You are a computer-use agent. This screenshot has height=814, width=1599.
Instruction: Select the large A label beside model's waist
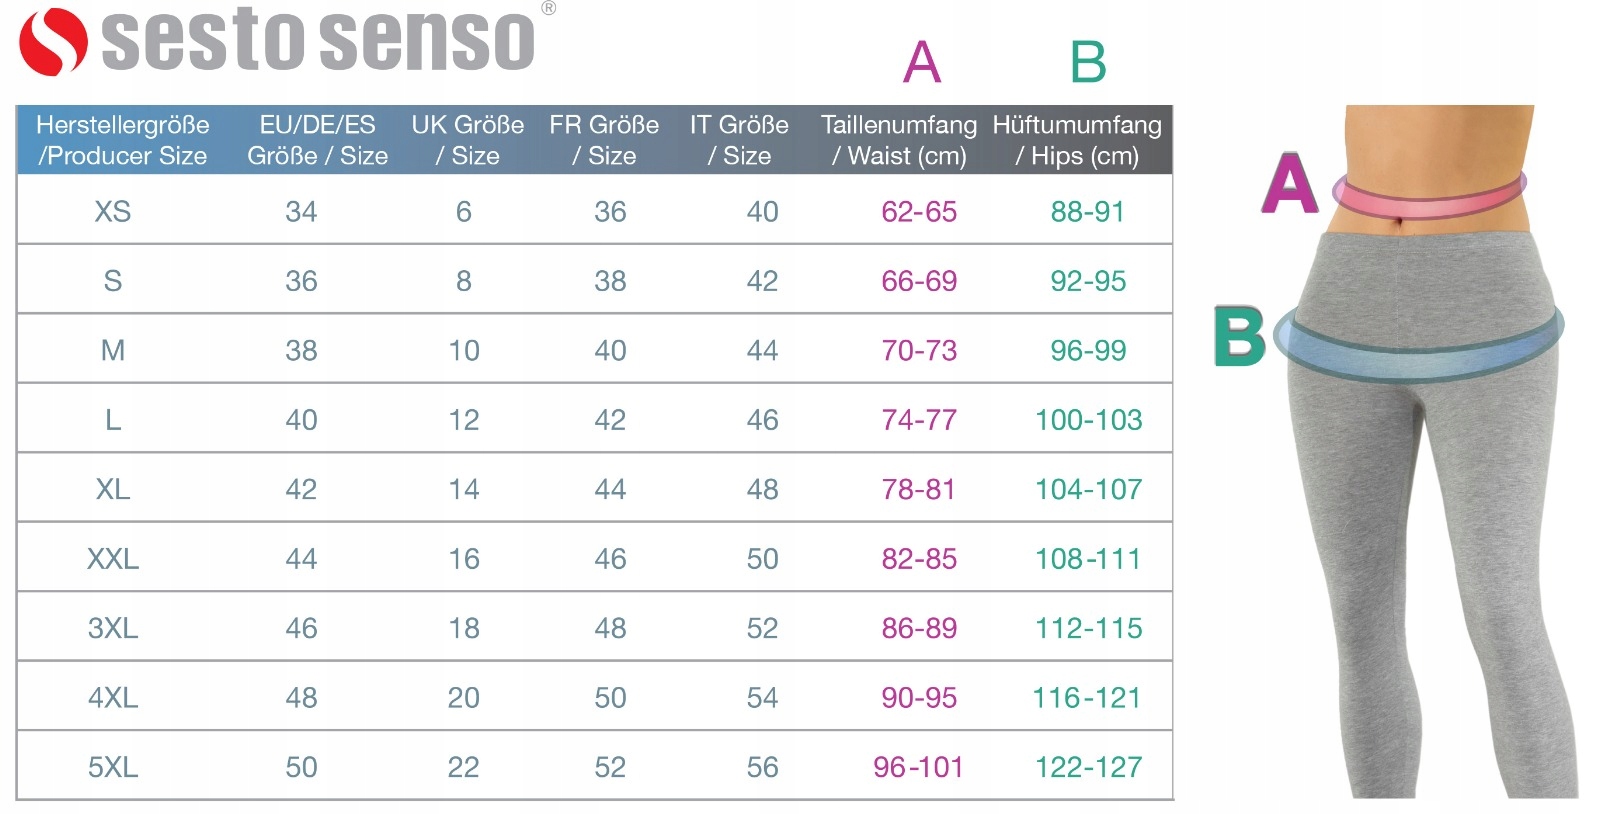tap(1289, 183)
